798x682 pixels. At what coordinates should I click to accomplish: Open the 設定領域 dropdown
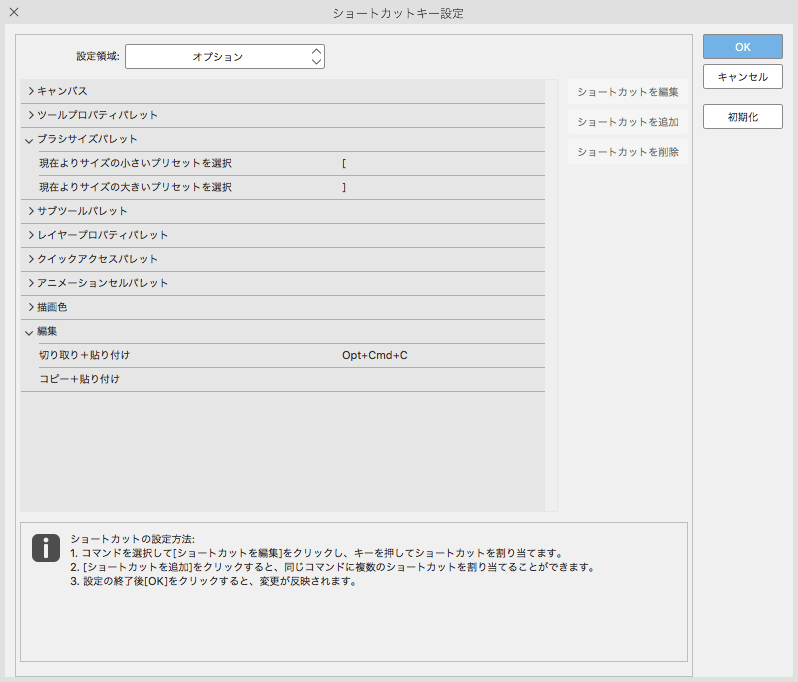coord(224,57)
